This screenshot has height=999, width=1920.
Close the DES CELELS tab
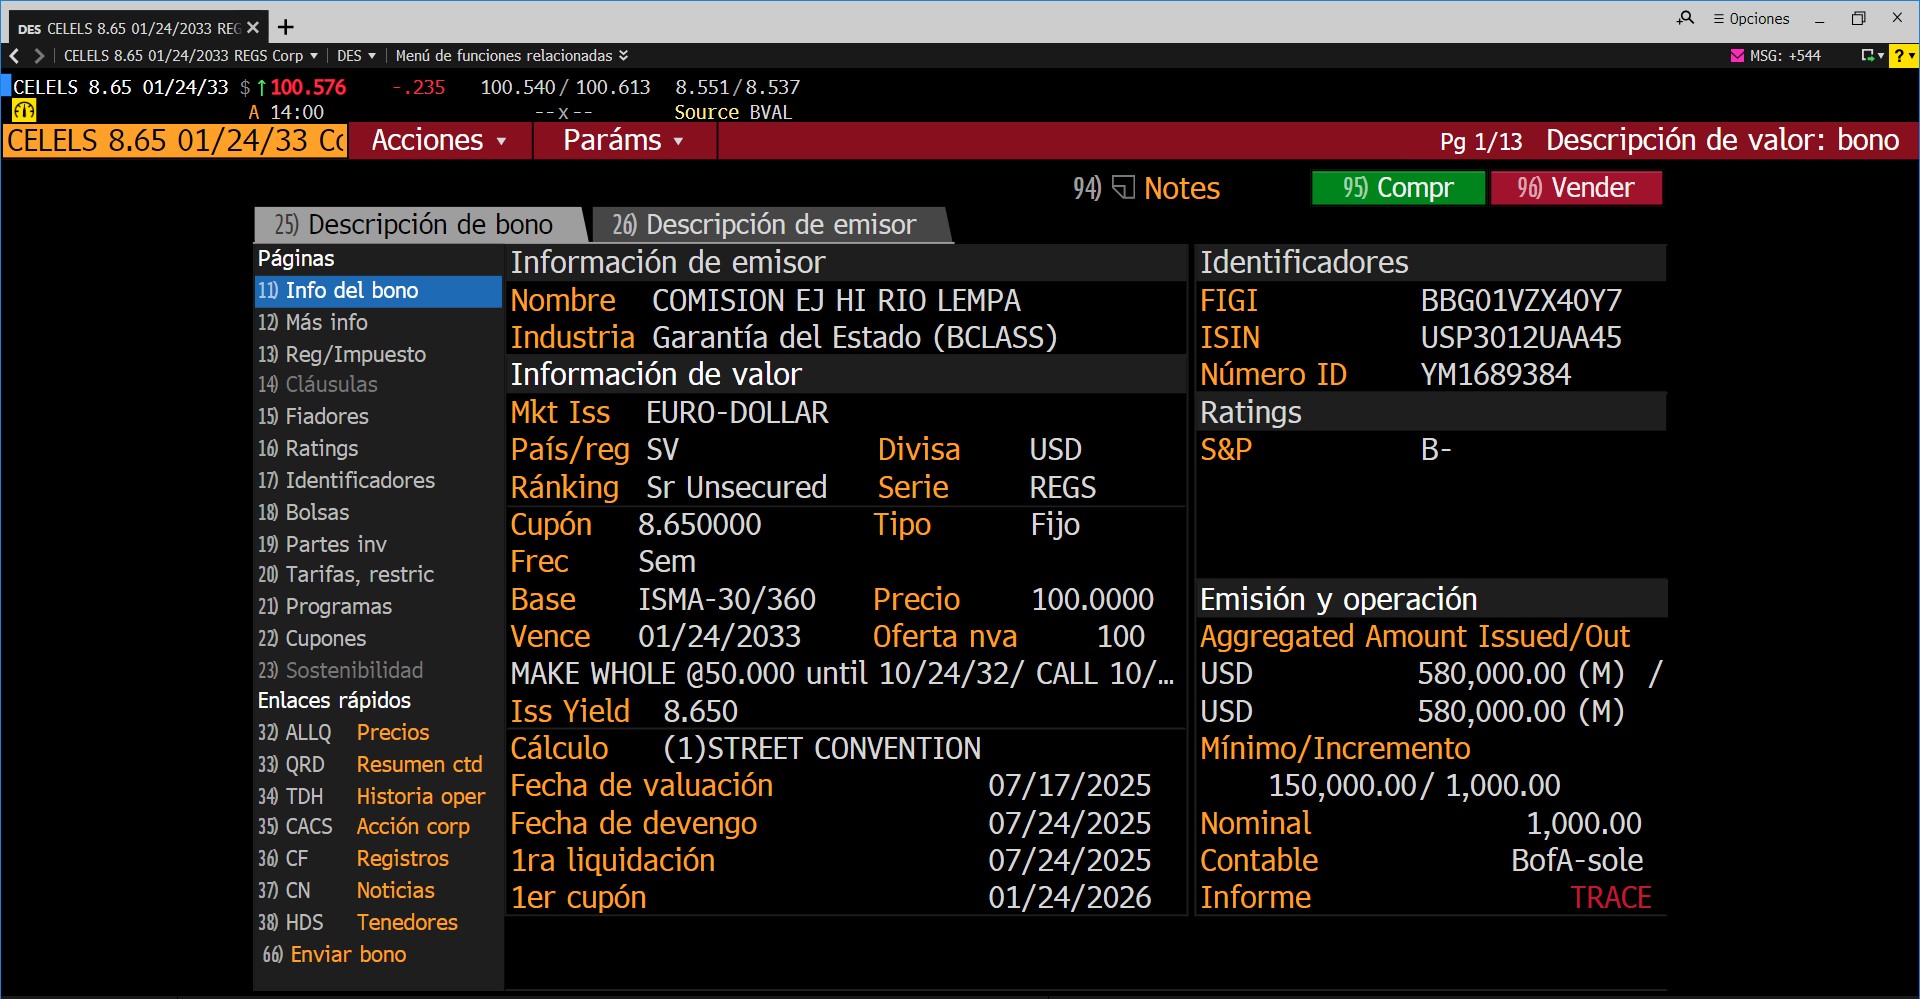(x=253, y=27)
